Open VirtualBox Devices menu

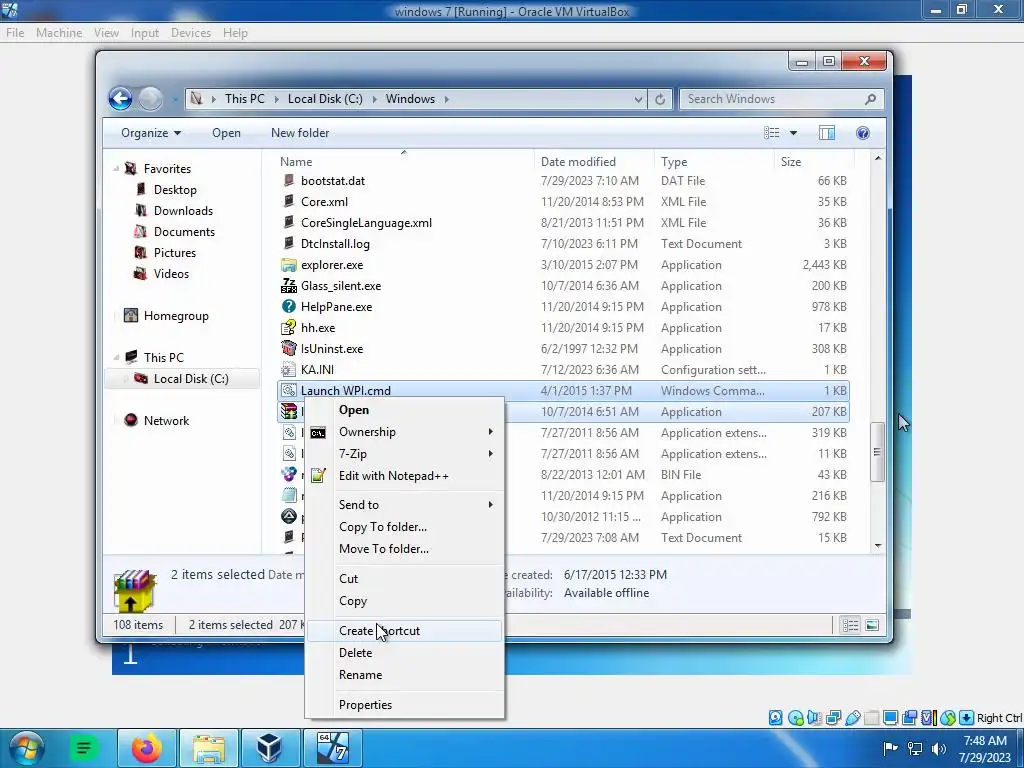tap(191, 33)
